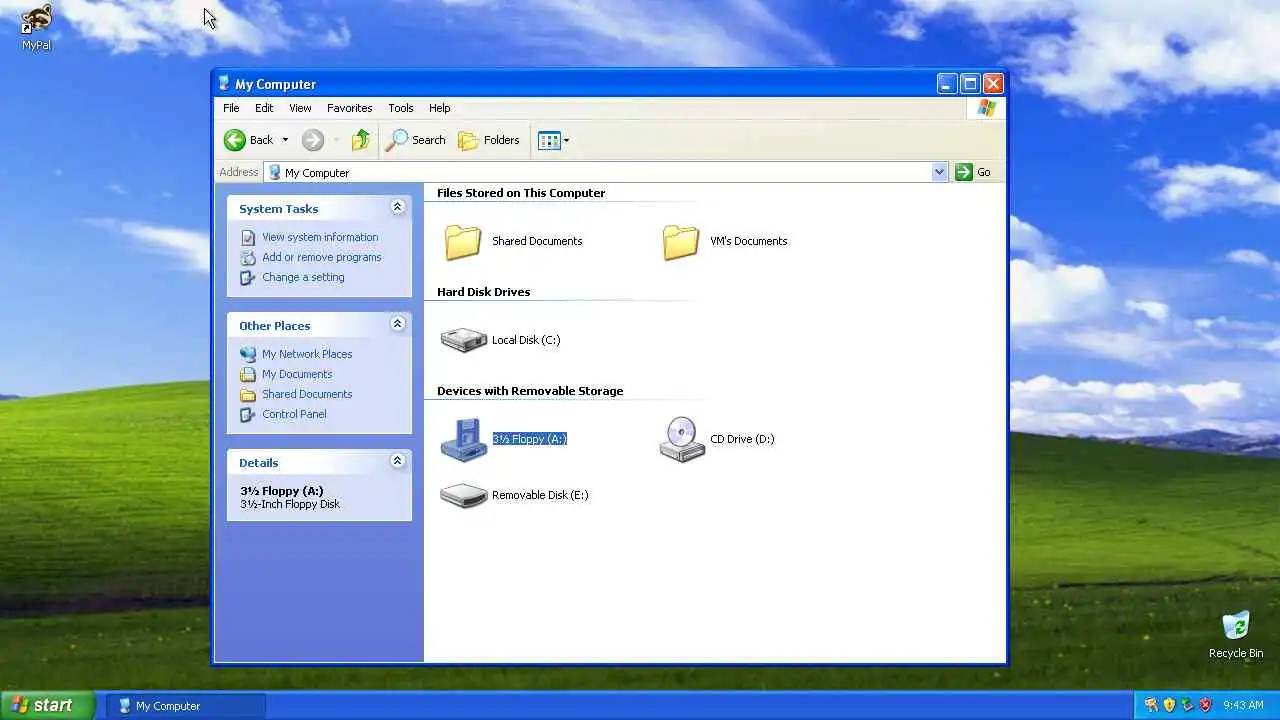1280x720 pixels.
Task: Click Add or remove programs link
Action: 322,257
